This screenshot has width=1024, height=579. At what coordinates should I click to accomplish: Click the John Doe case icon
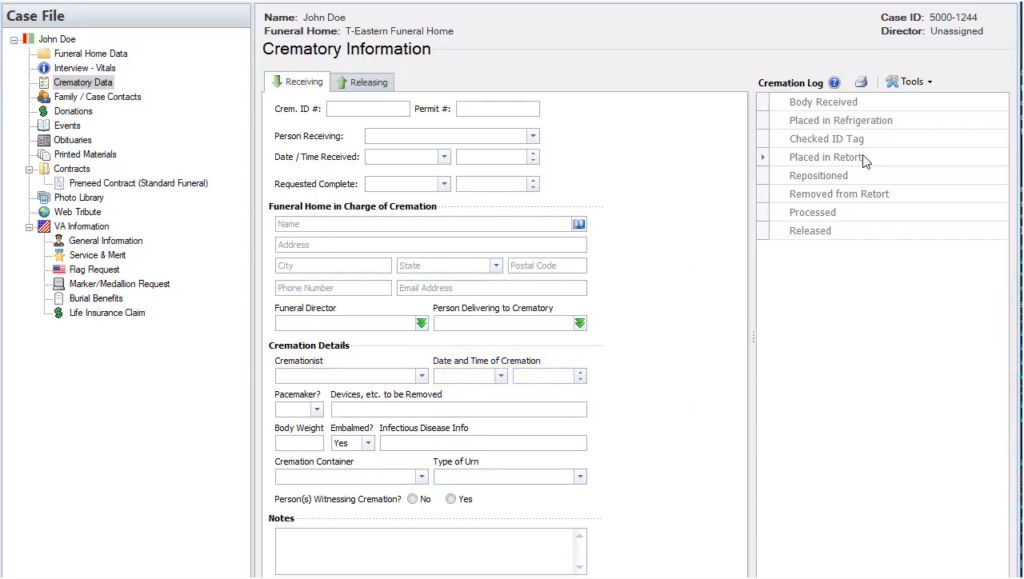pyautogui.click(x=29, y=39)
